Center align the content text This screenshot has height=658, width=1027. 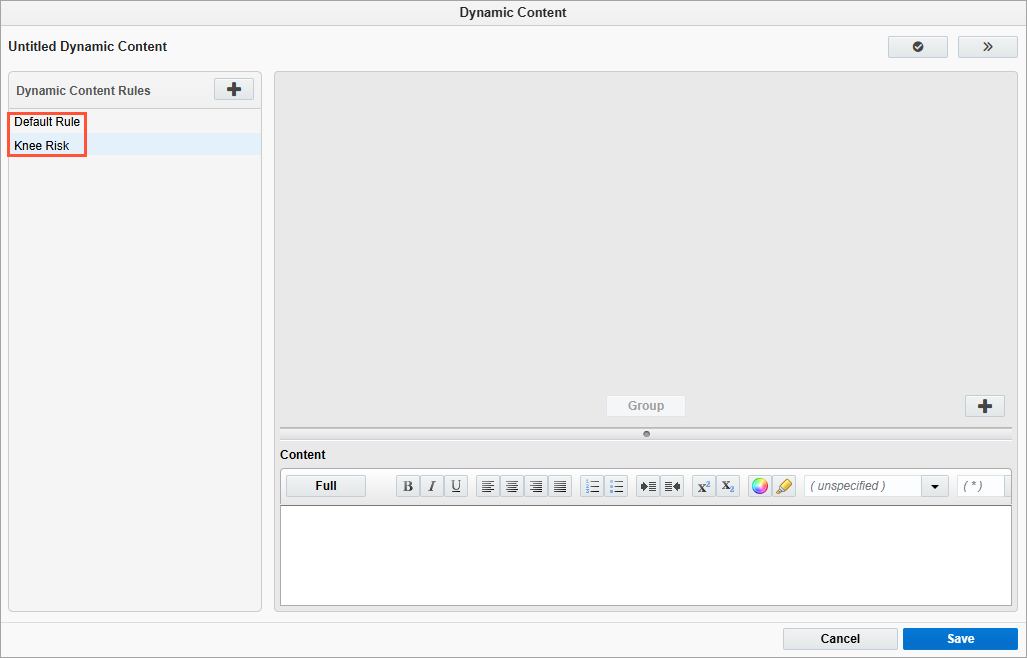pos(512,487)
